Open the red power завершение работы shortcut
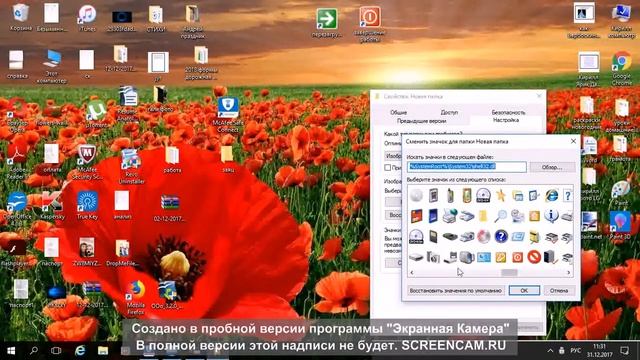640x360 pixels. coord(370,24)
